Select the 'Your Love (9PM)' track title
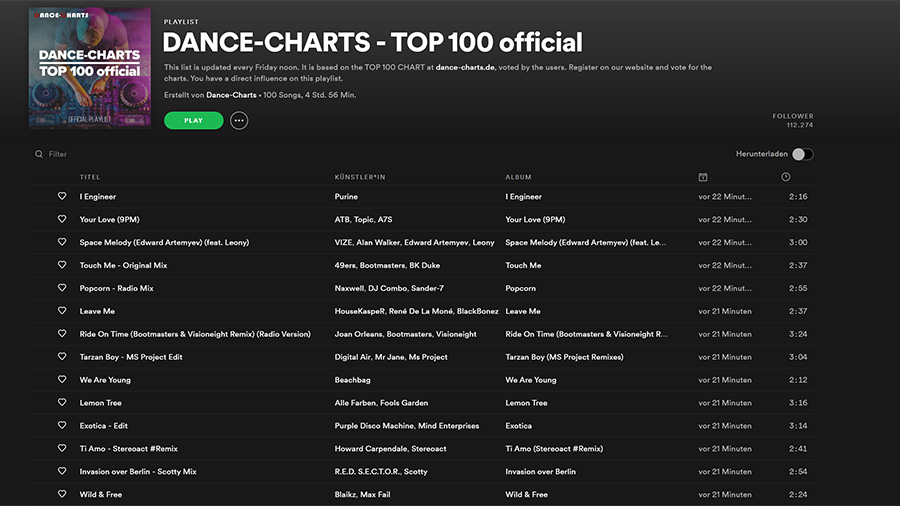Image resolution: width=900 pixels, height=506 pixels. click(110, 220)
